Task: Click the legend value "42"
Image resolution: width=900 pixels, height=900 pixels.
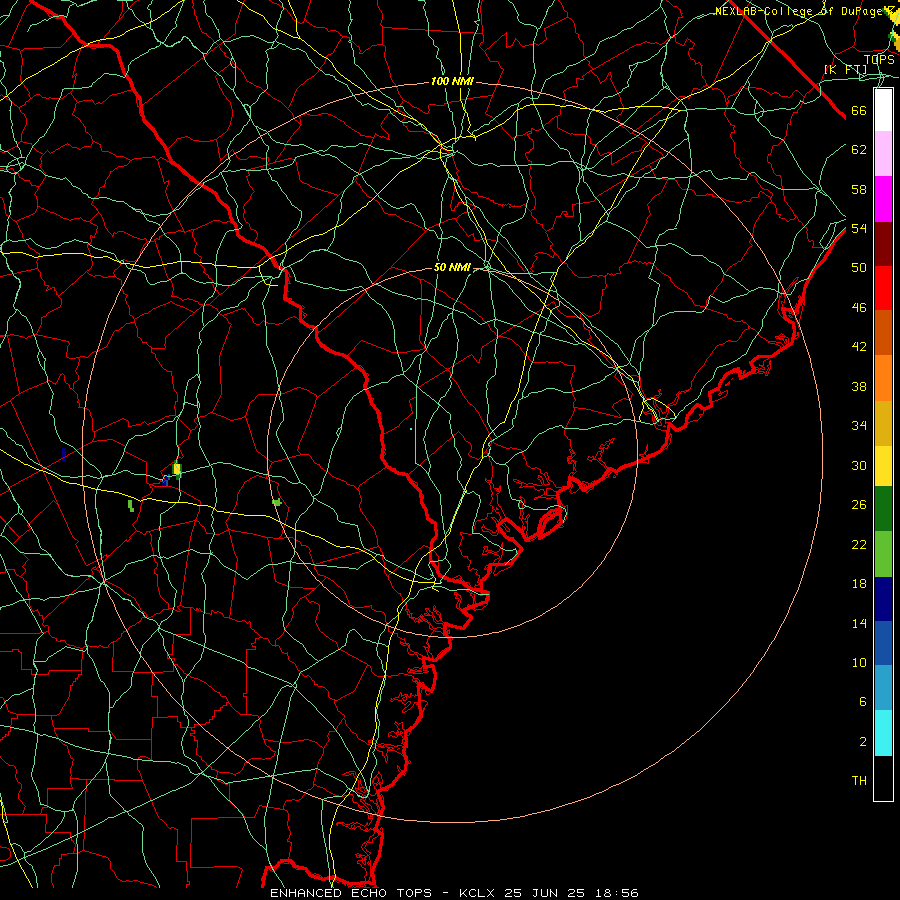Action: [x=859, y=347]
